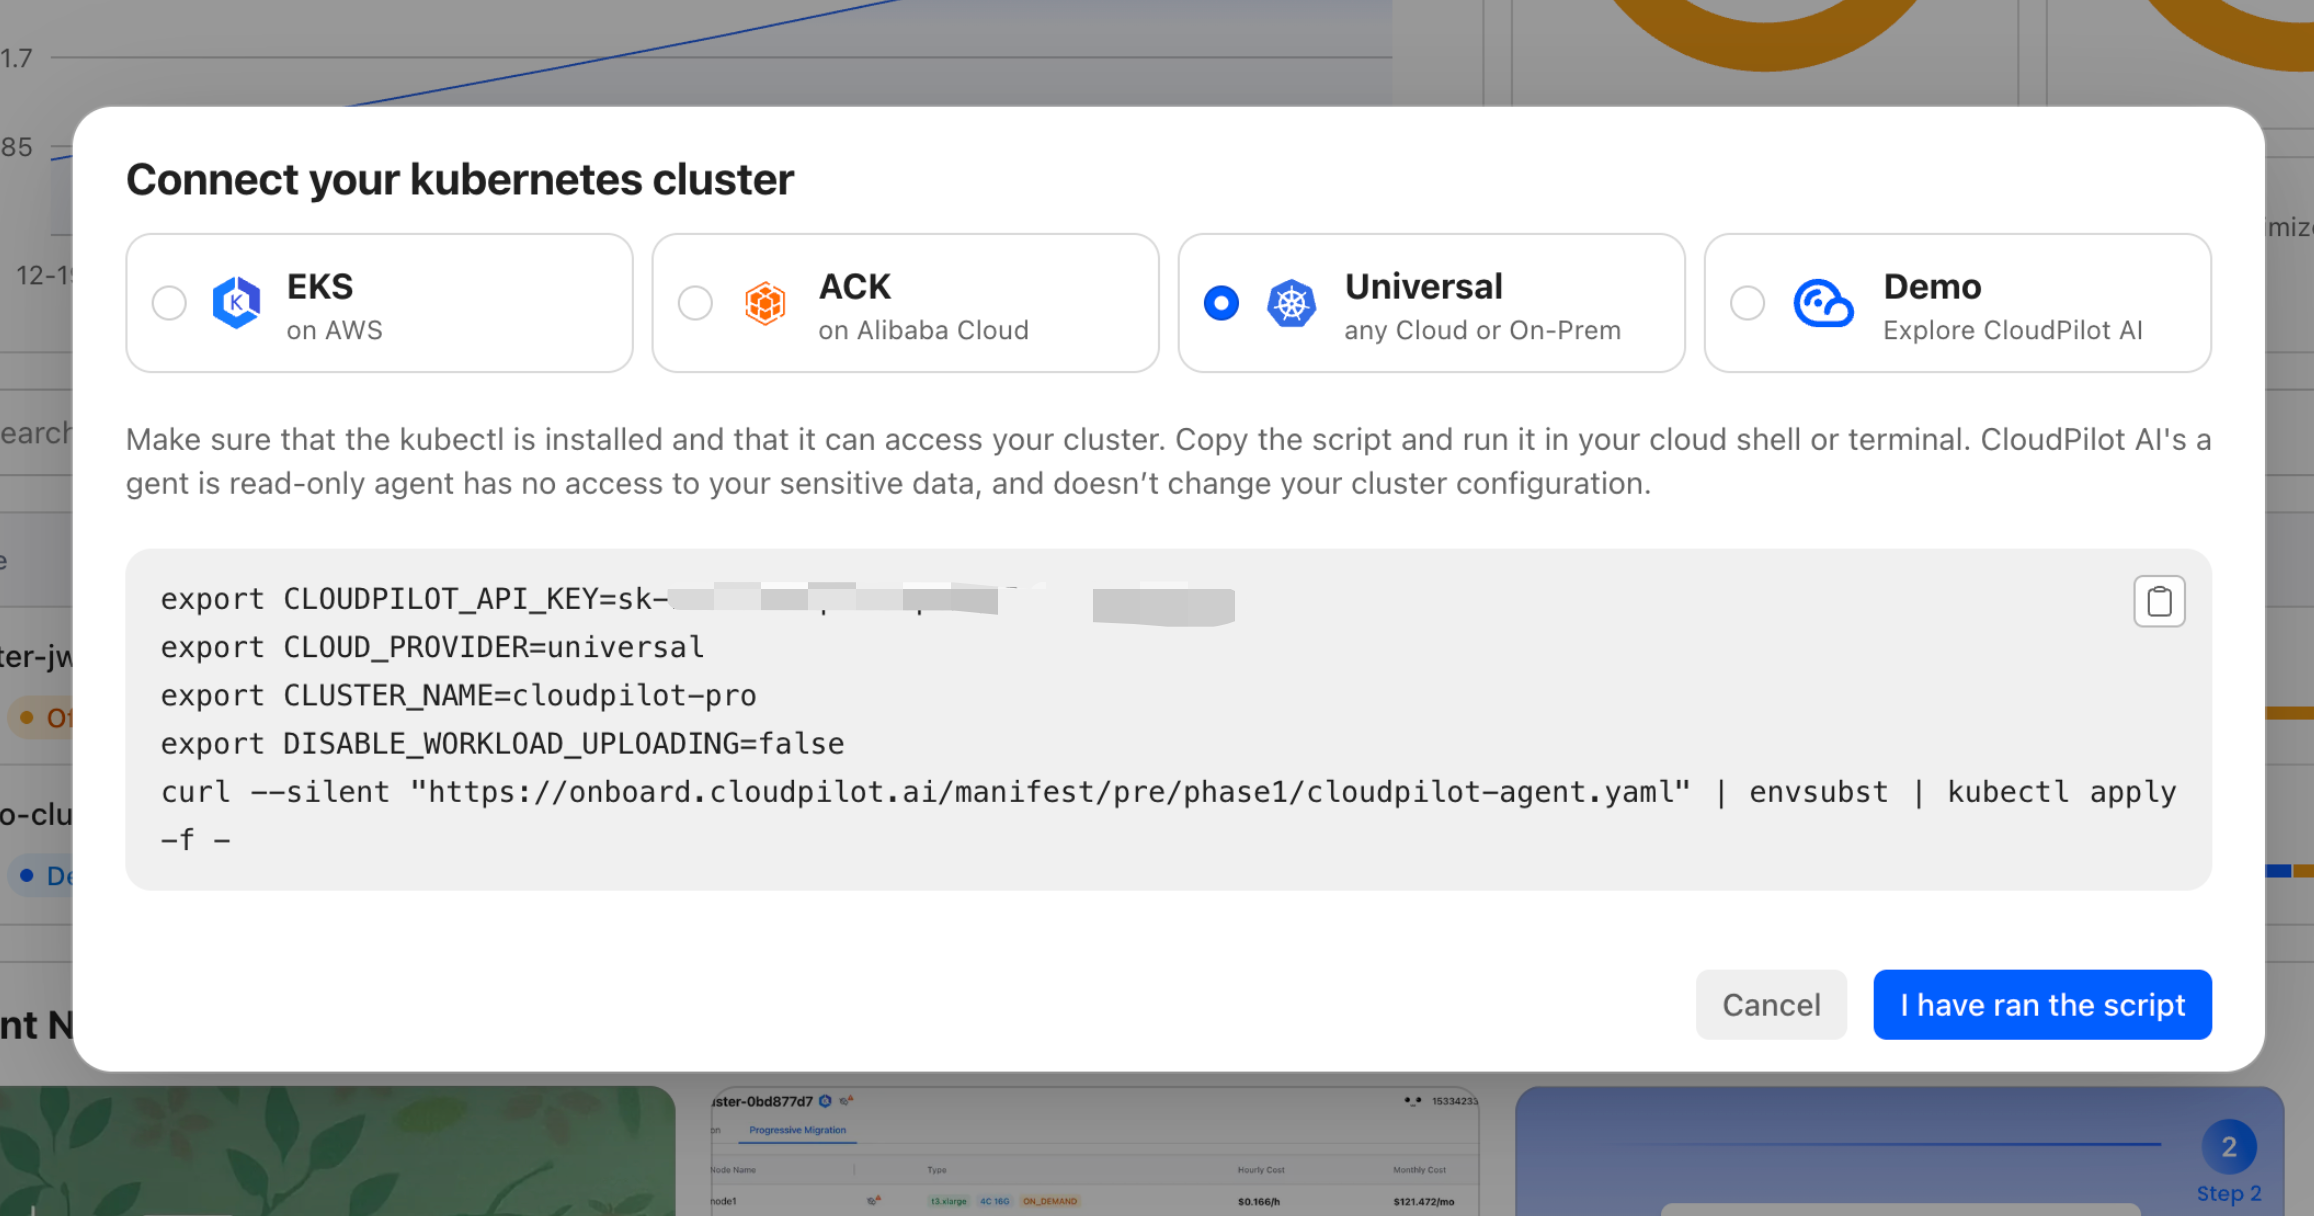
Task: Open the Progressive Migration tab below dialog
Action: (x=797, y=1130)
